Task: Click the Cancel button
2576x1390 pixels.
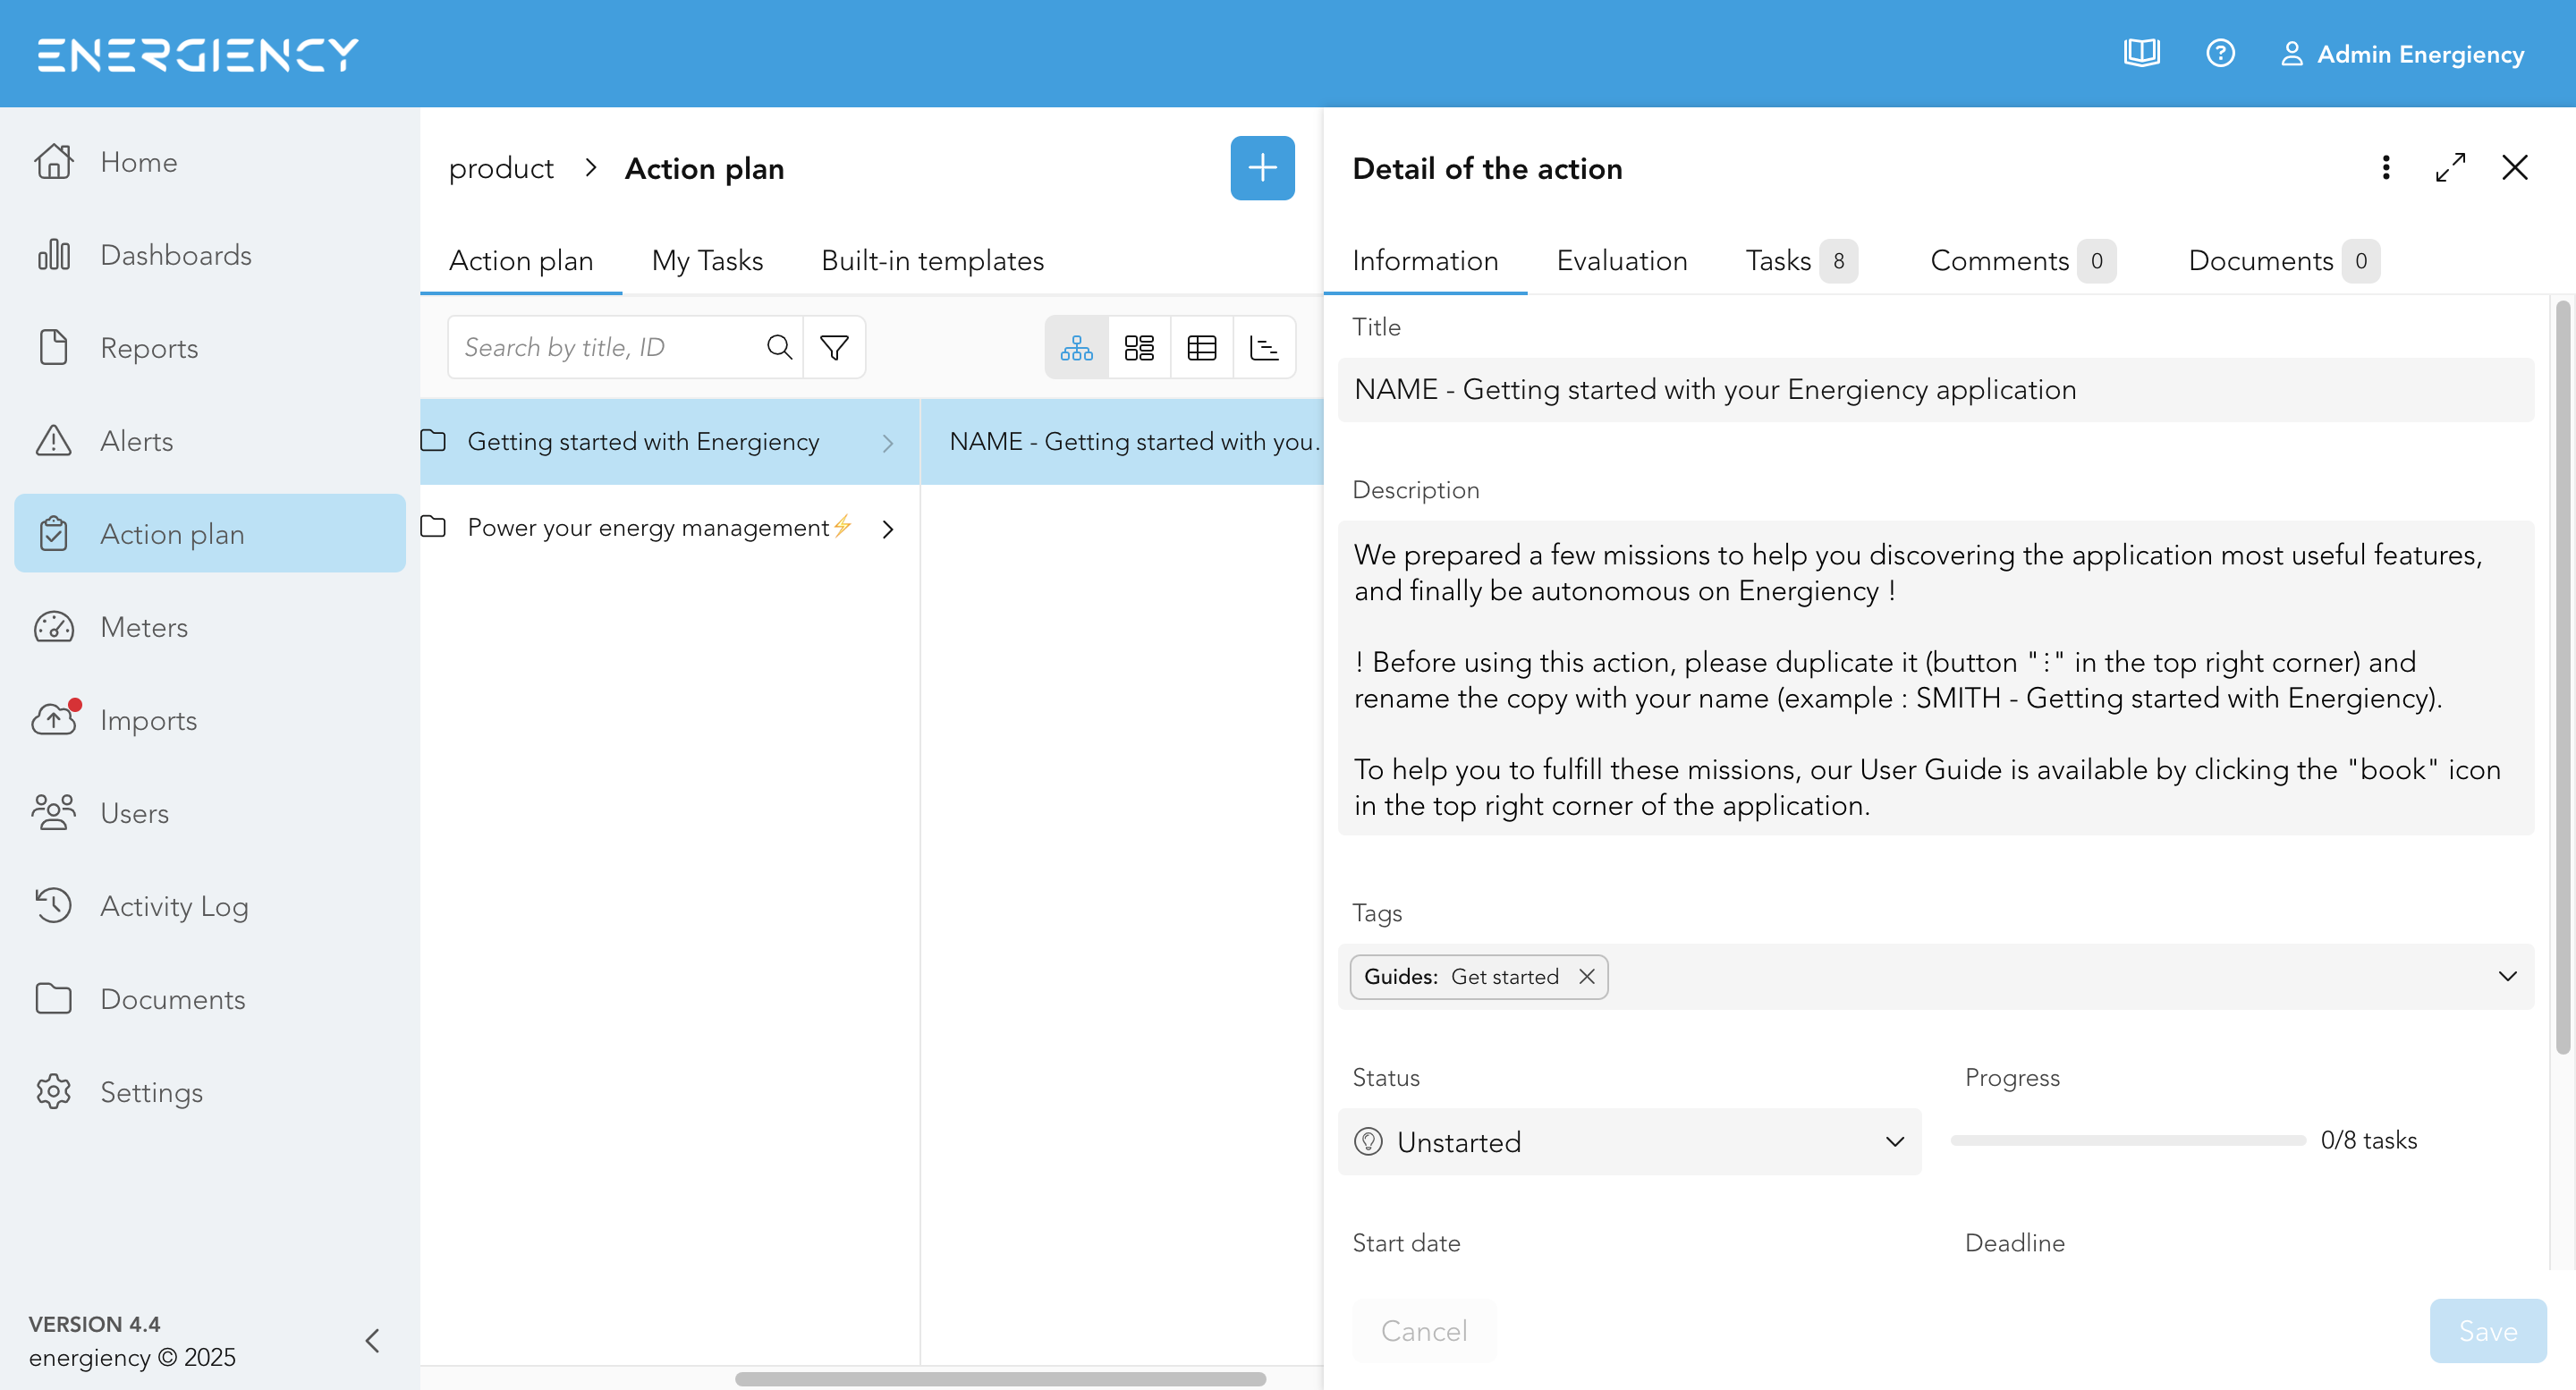Action: click(1423, 1331)
